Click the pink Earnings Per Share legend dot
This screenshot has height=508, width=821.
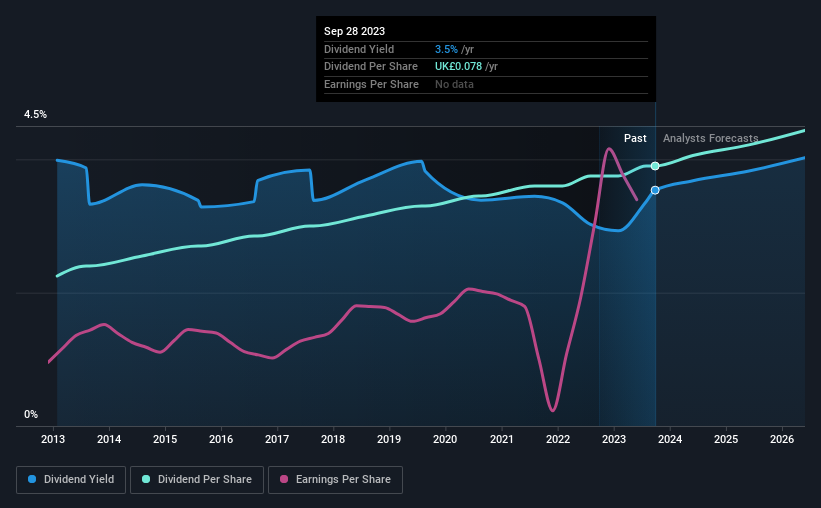point(284,479)
